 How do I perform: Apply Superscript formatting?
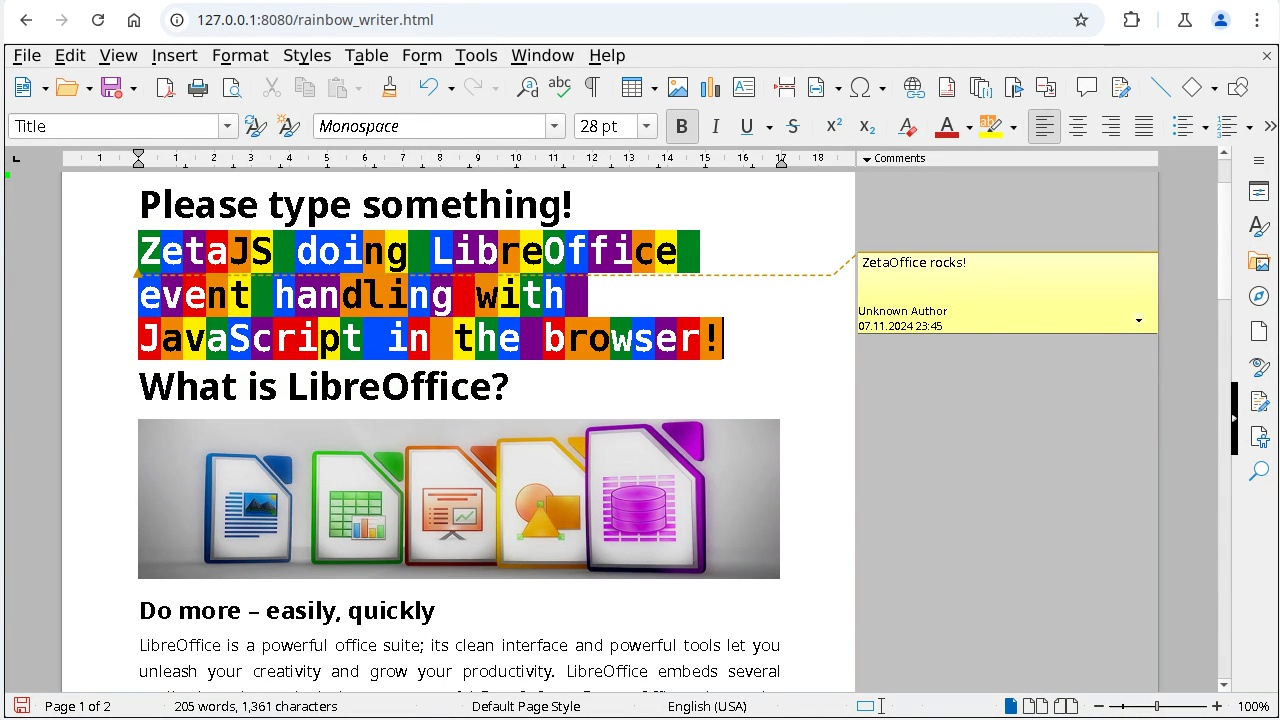coord(833,126)
